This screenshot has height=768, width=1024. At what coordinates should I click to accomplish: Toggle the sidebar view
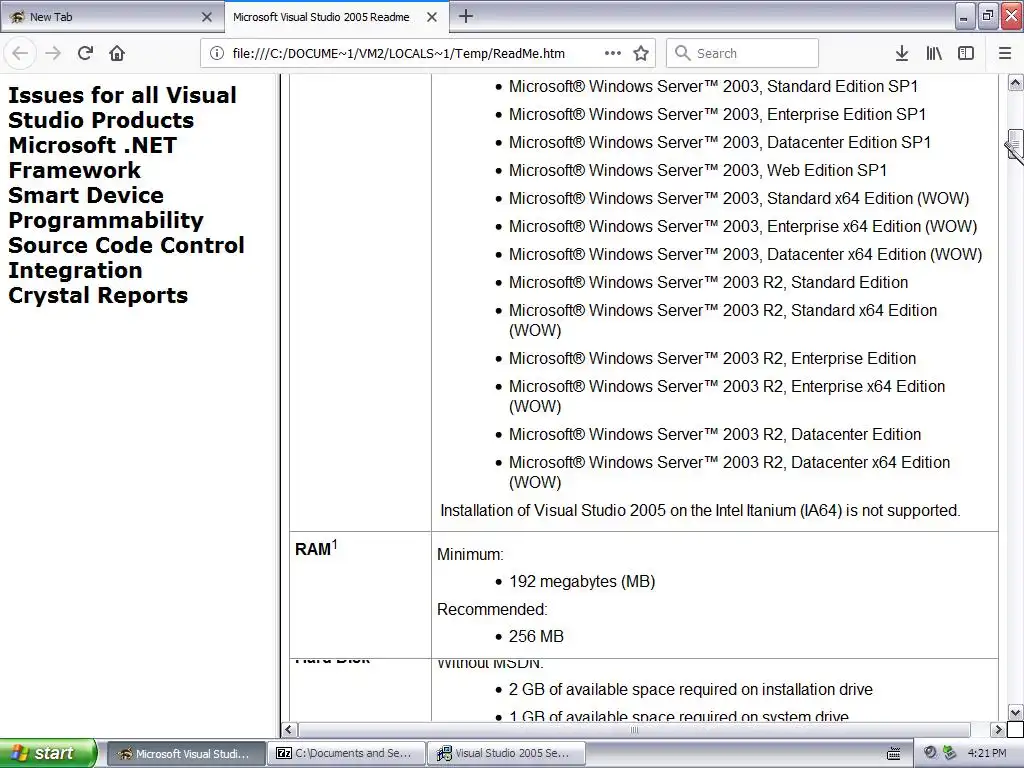[x=966, y=53]
